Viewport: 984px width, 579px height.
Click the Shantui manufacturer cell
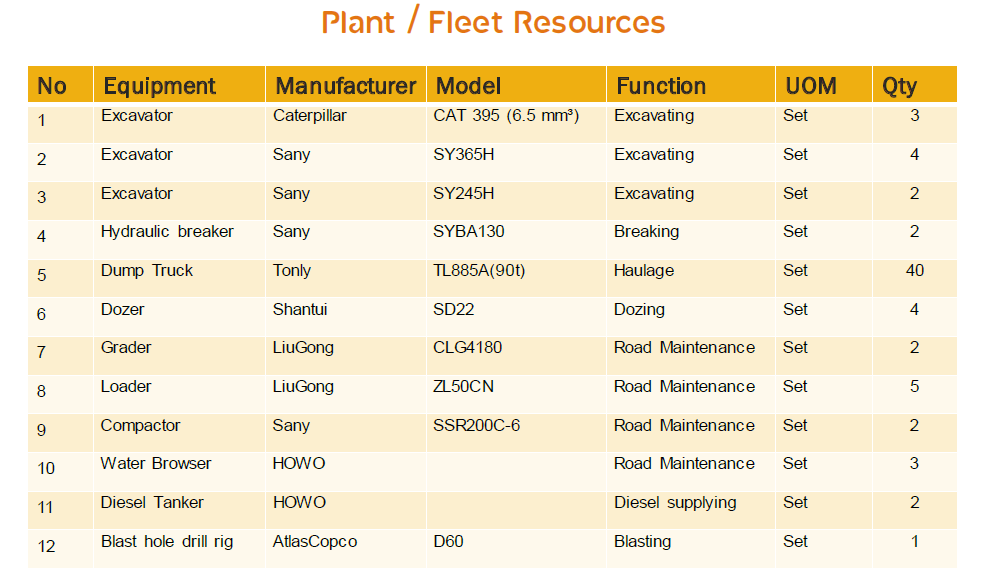pos(346,317)
